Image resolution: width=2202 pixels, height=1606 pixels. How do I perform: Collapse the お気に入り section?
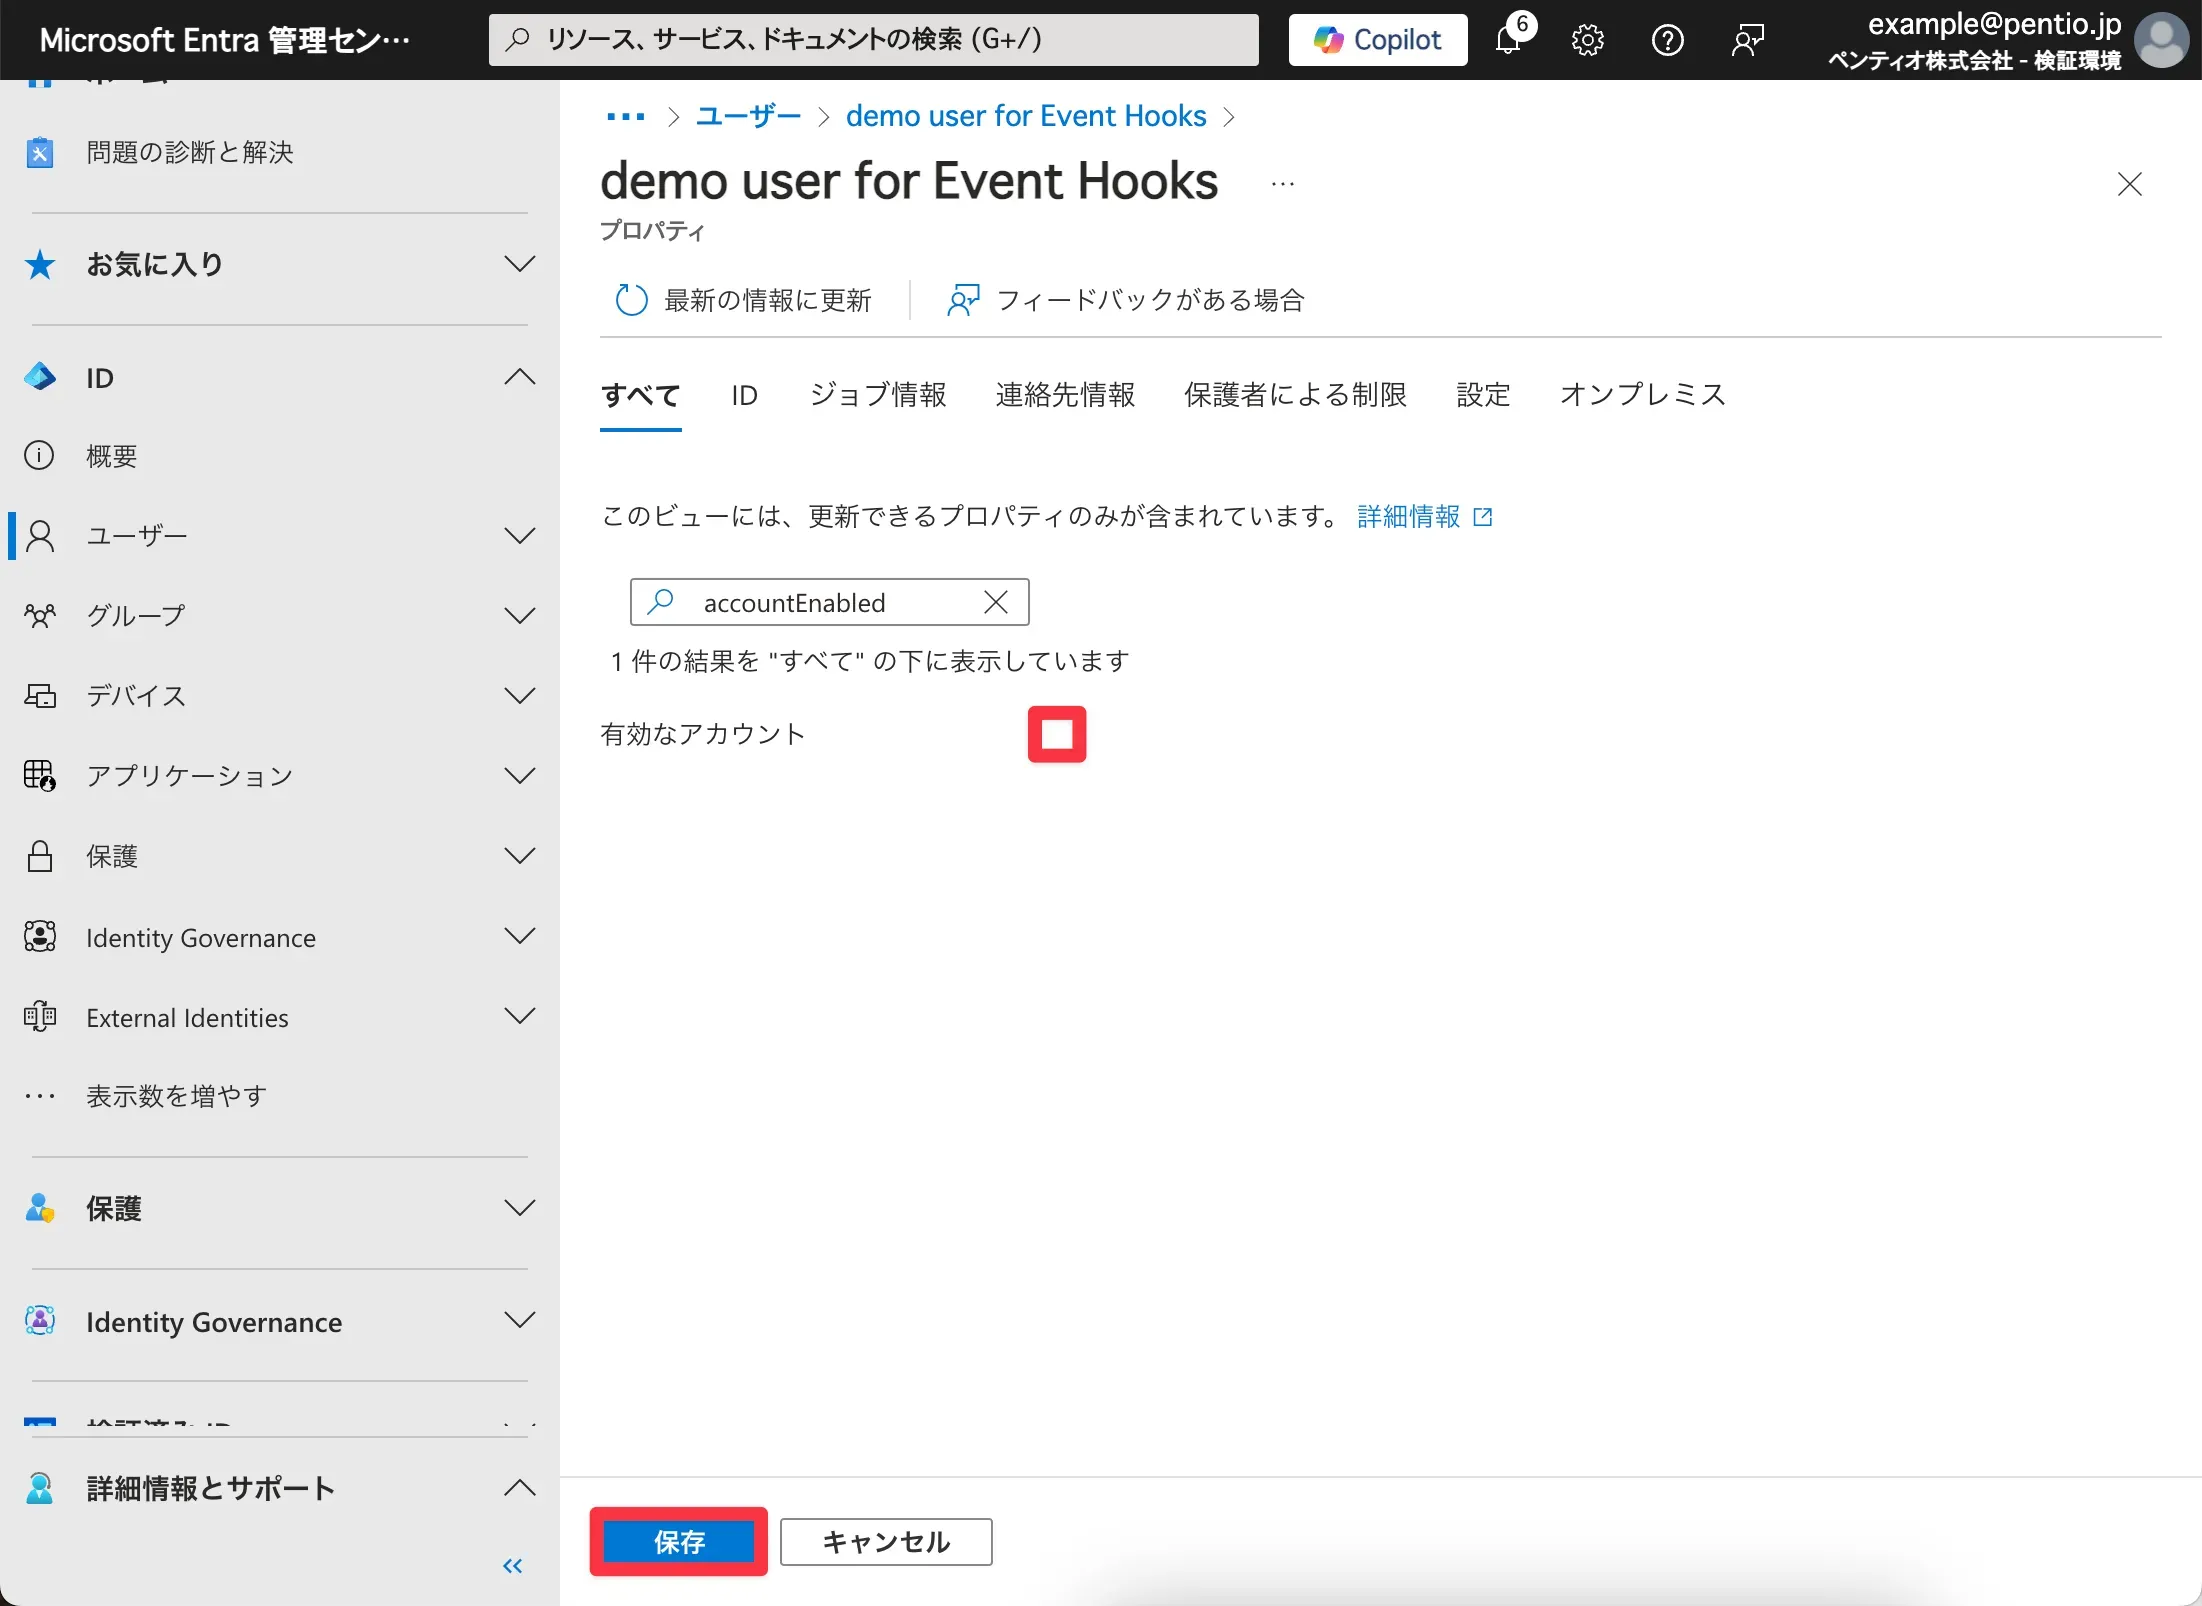(519, 263)
